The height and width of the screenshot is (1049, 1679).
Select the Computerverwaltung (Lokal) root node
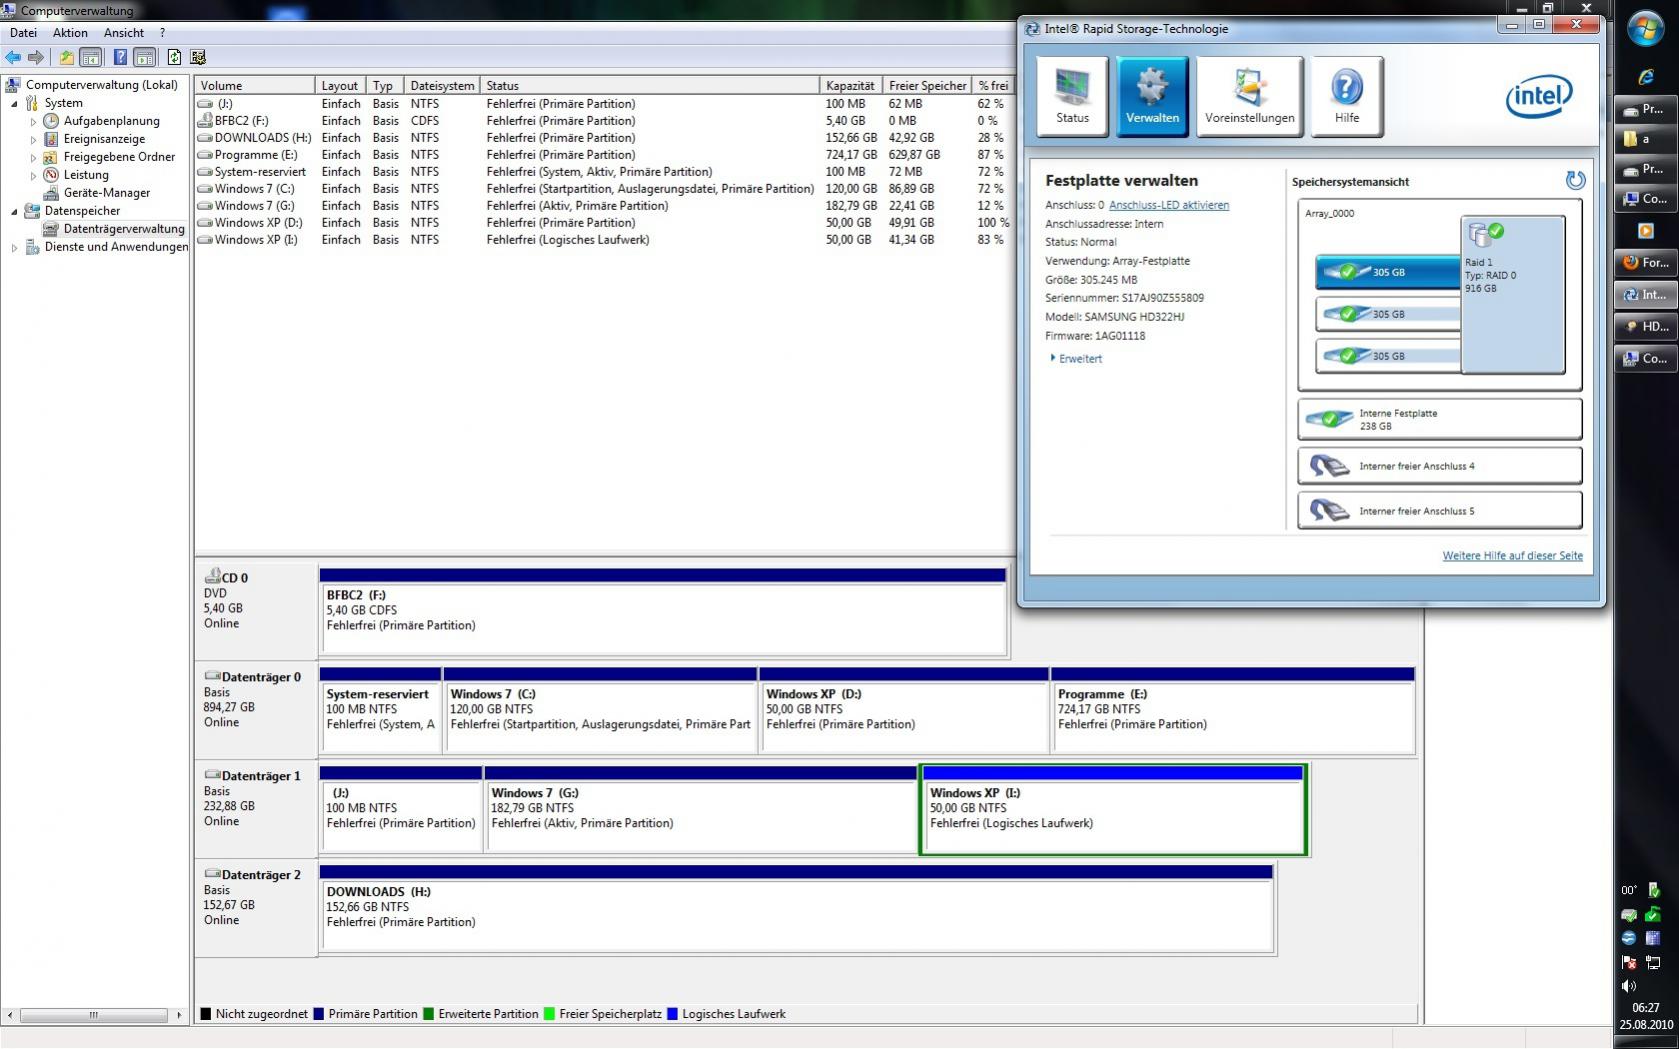point(101,85)
